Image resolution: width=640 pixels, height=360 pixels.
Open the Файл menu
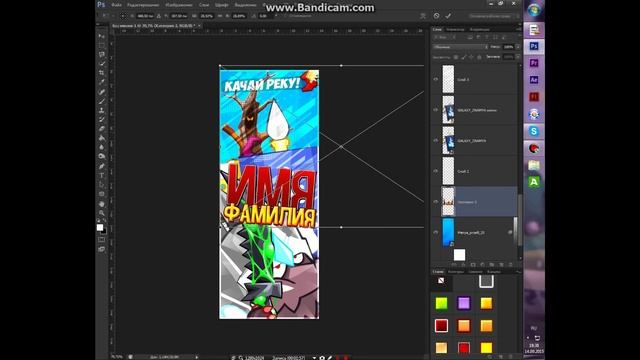116,5
